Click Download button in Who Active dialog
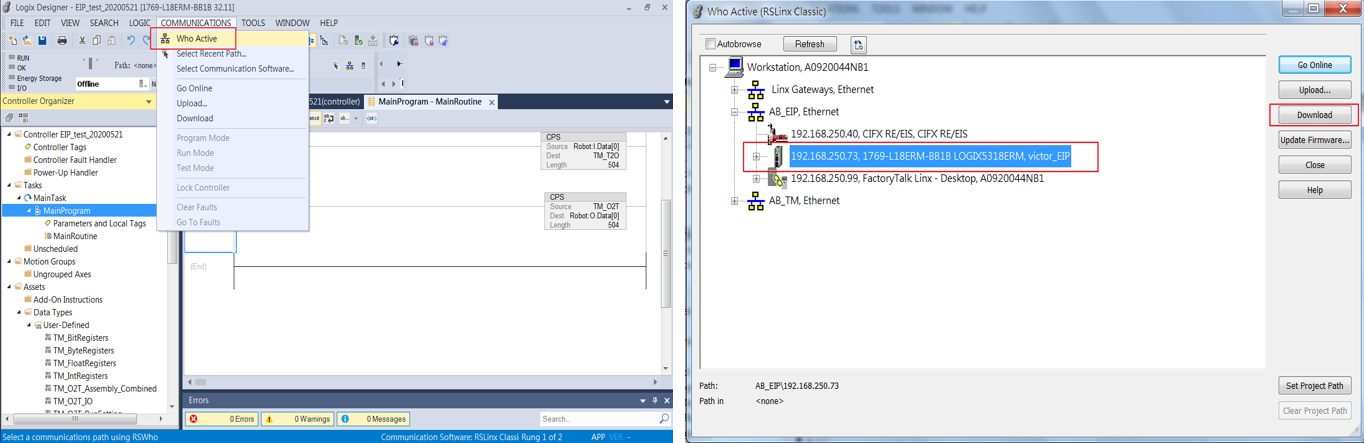1364x443 pixels. click(1314, 115)
